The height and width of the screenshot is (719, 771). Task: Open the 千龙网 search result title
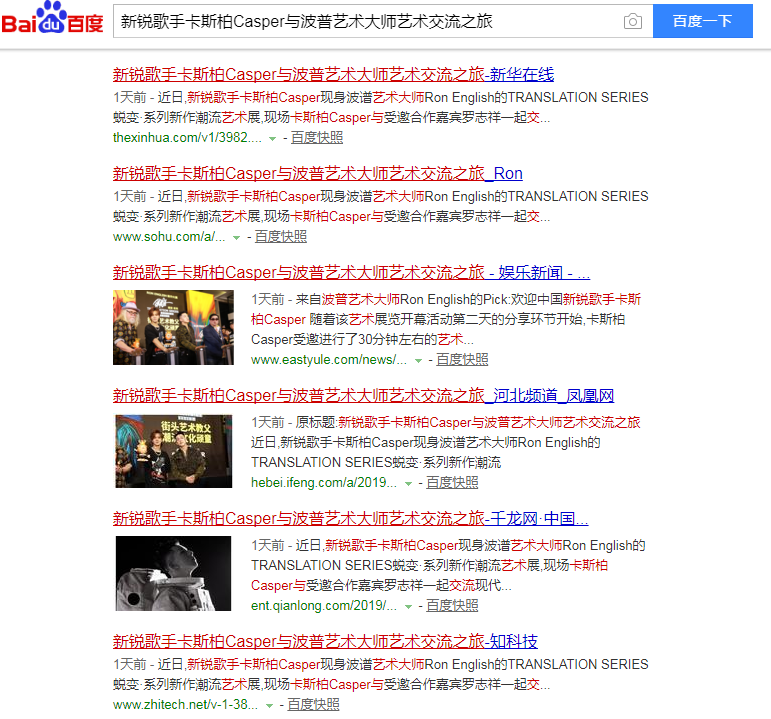pyautogui.click(x=350, y=519)
